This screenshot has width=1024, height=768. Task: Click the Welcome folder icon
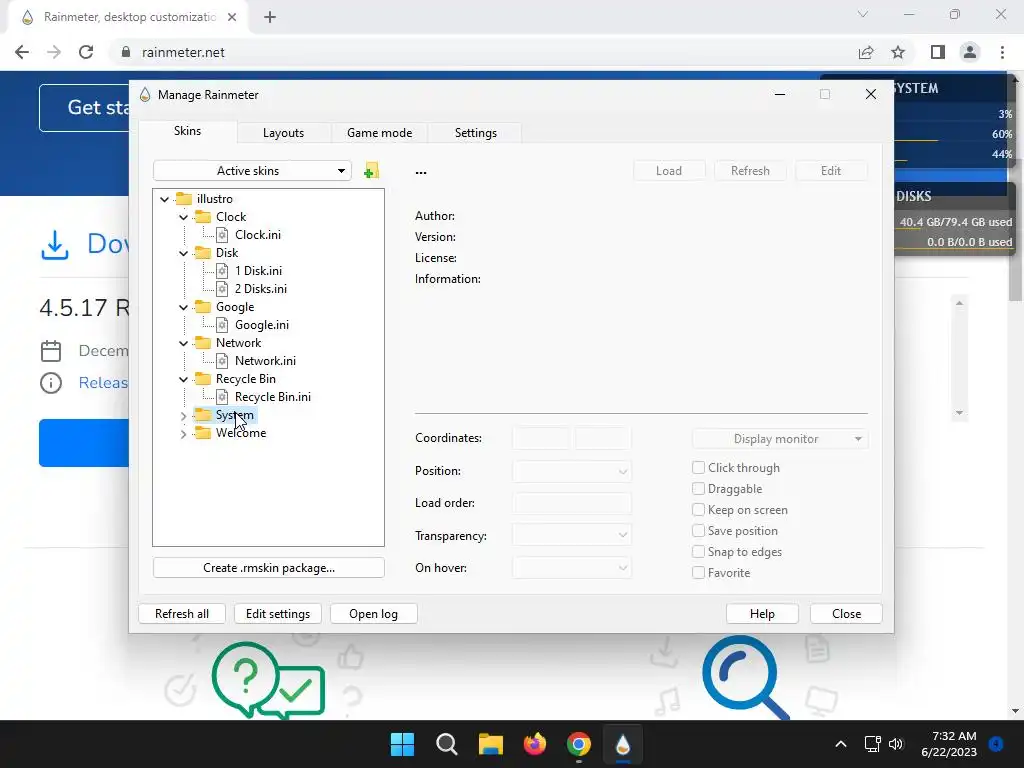click(203, 433)
